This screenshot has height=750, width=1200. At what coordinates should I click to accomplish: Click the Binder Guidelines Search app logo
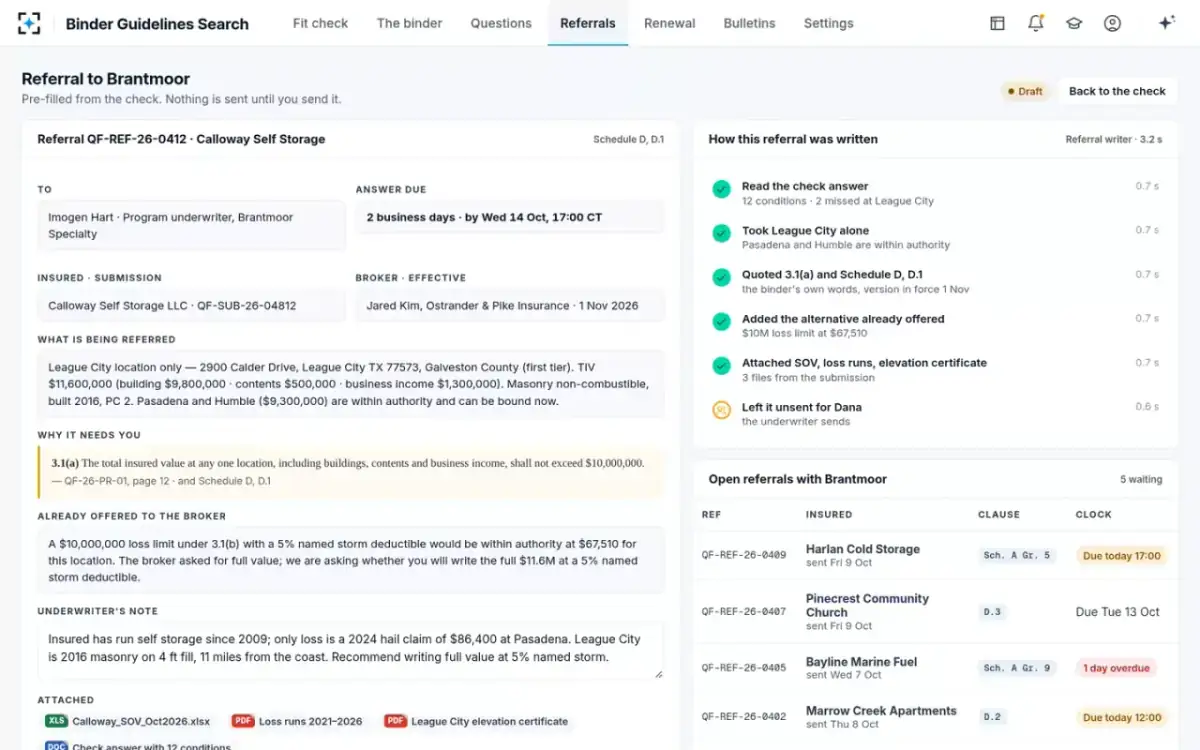pyautogui.click(x=30, y=23)
